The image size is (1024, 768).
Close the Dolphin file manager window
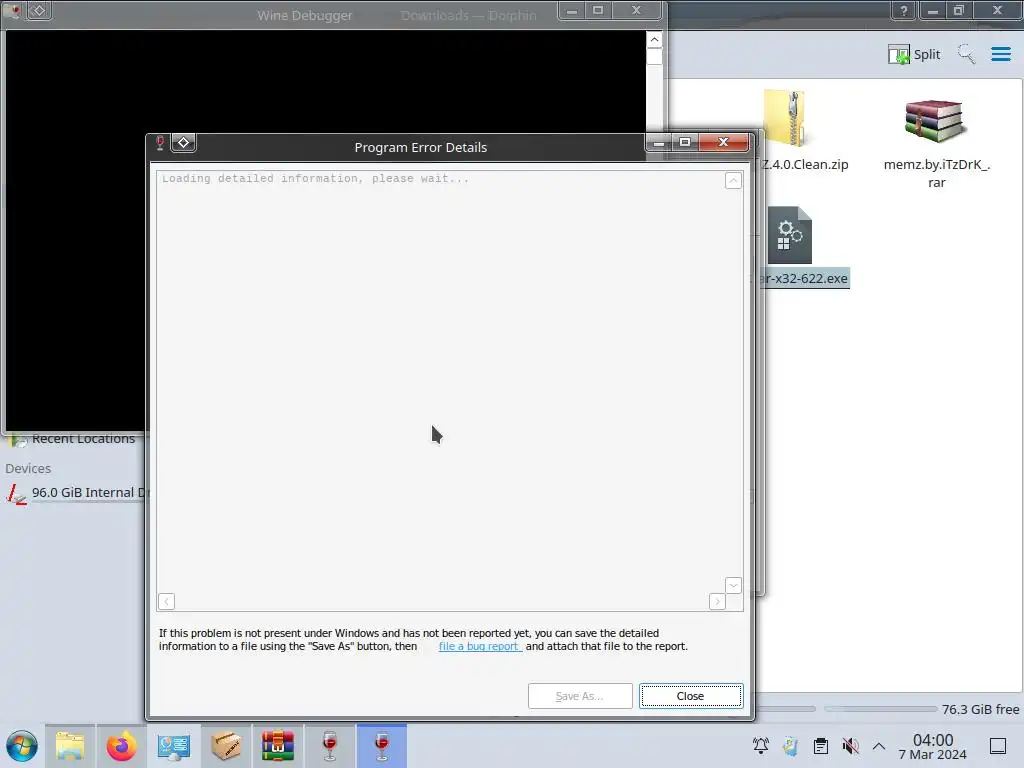tap(997, 10)
